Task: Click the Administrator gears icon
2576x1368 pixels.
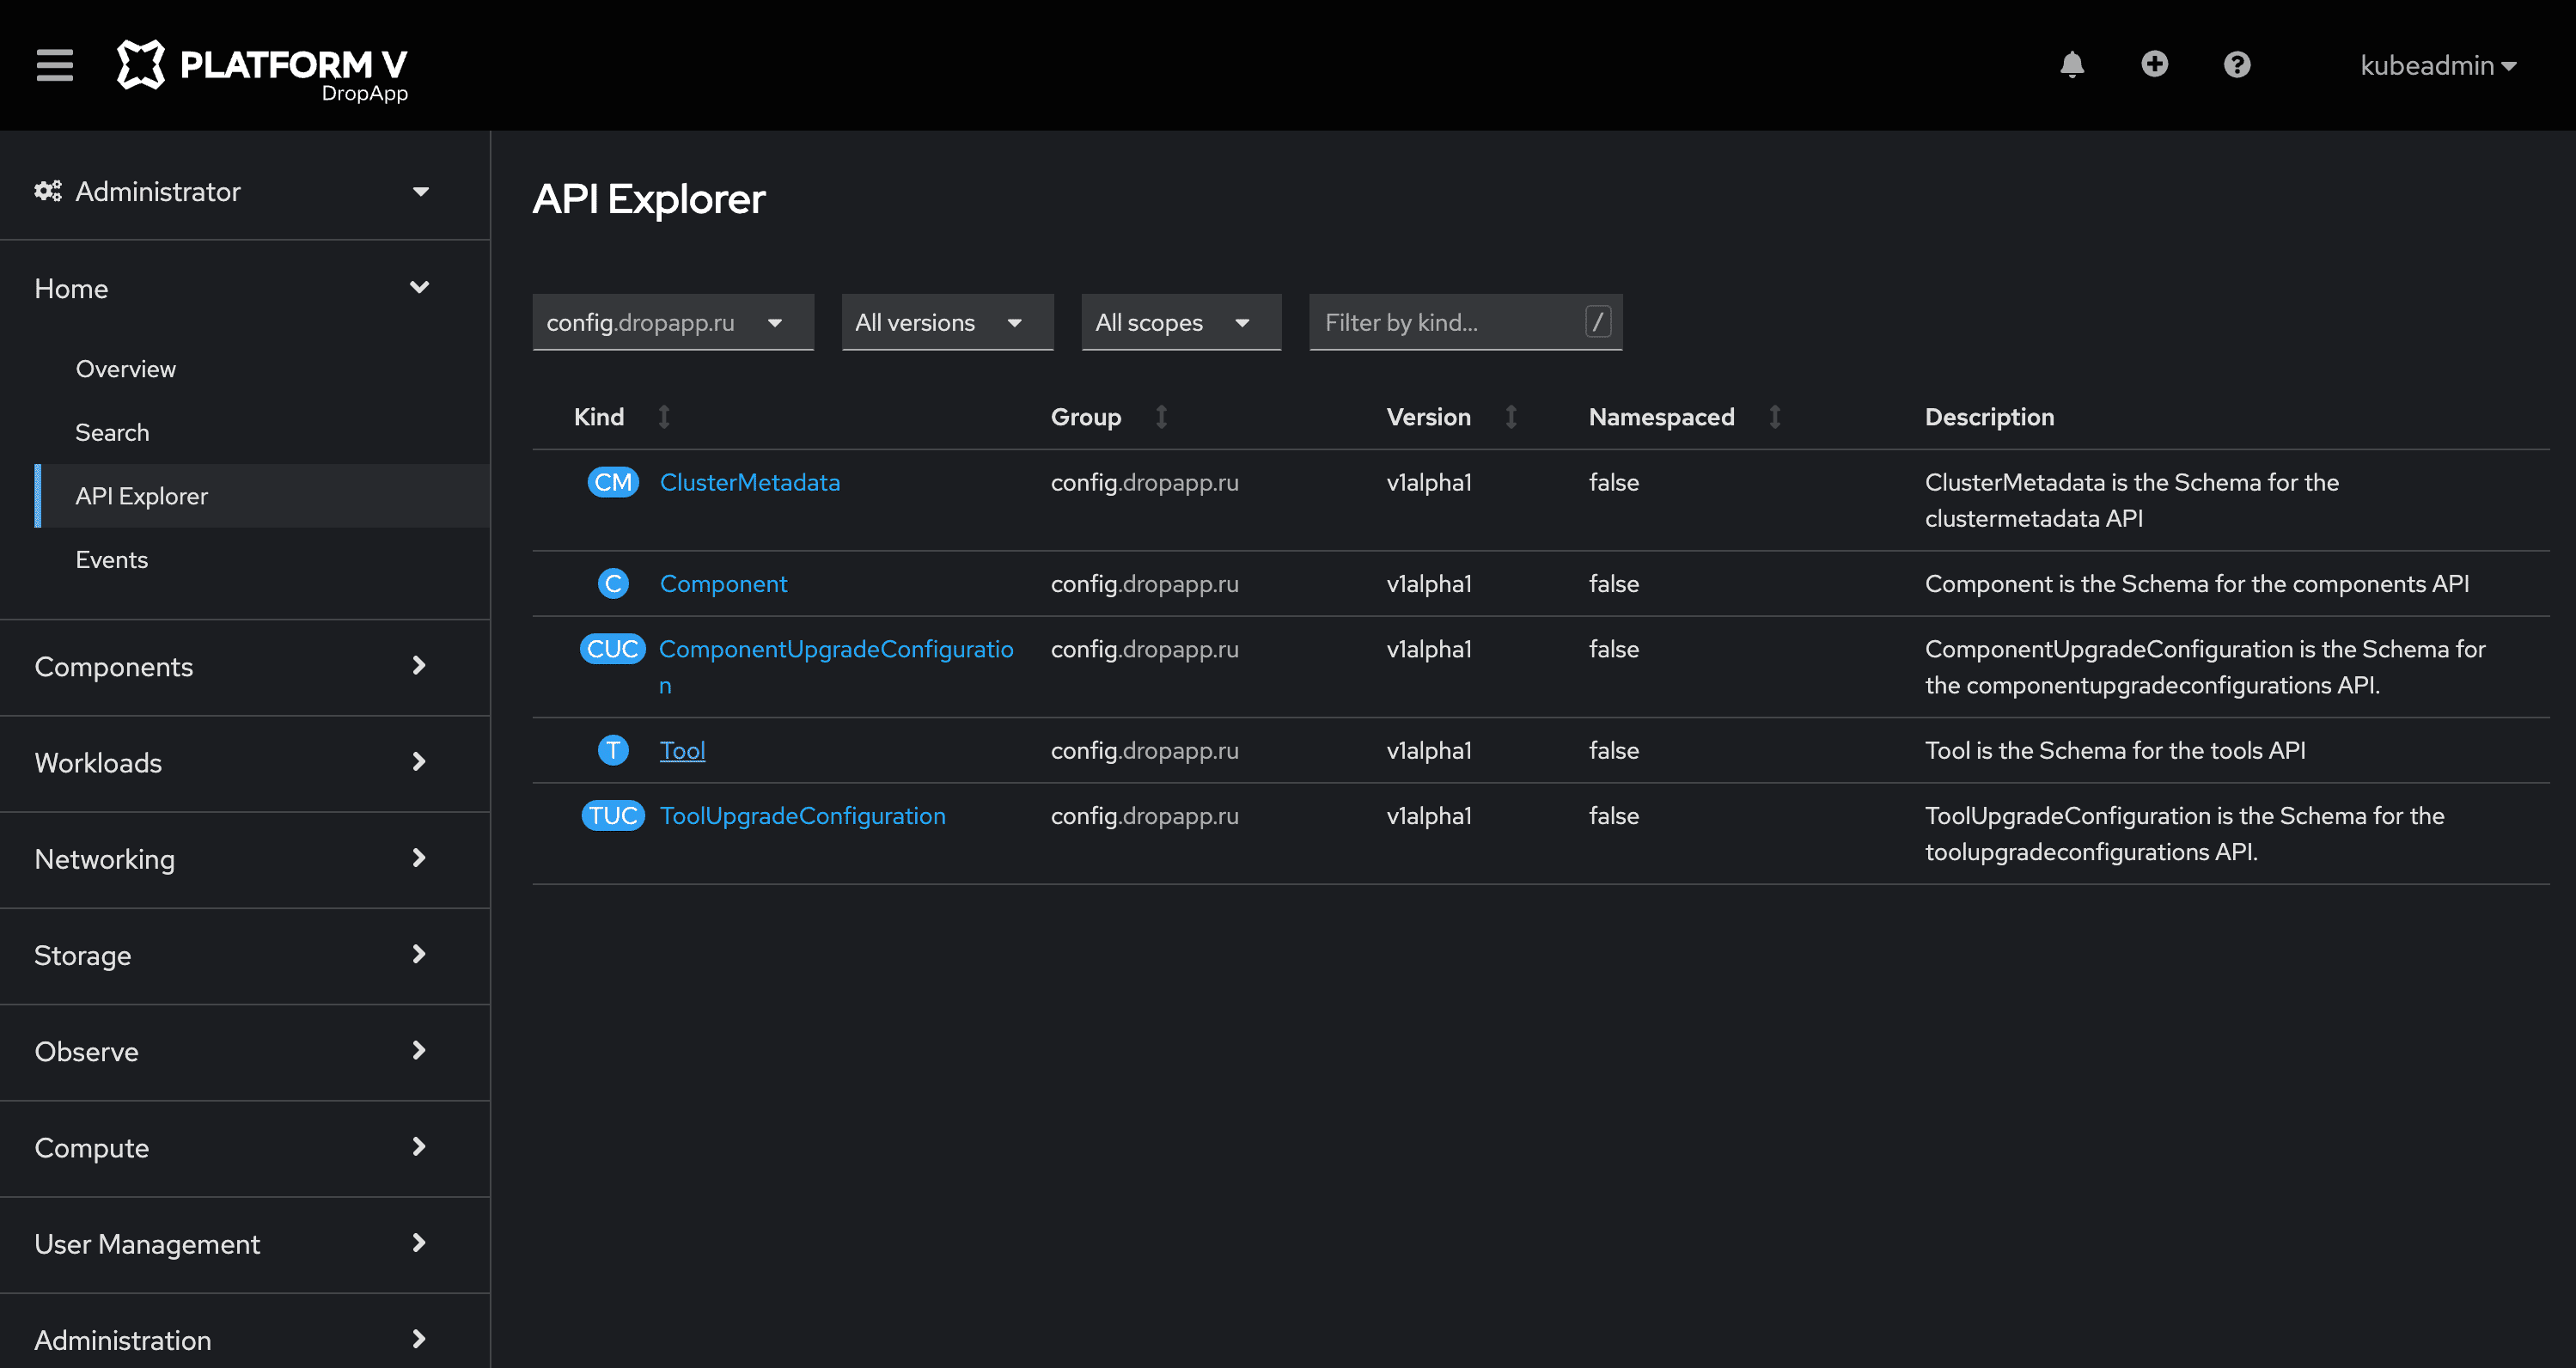Action: click(48, 191)
